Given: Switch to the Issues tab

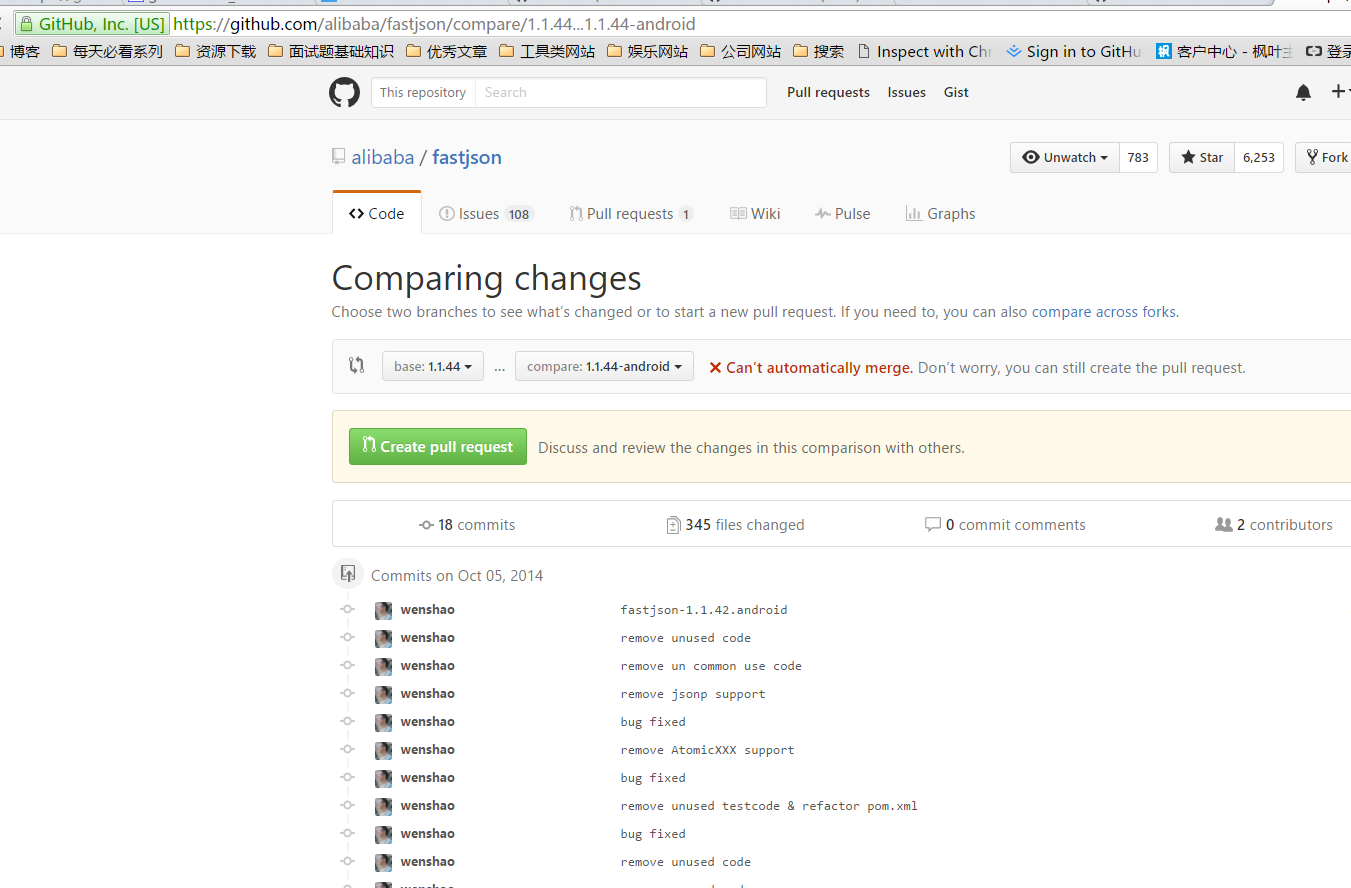Looking at the screenshot, I should click(x=486, y=214).
